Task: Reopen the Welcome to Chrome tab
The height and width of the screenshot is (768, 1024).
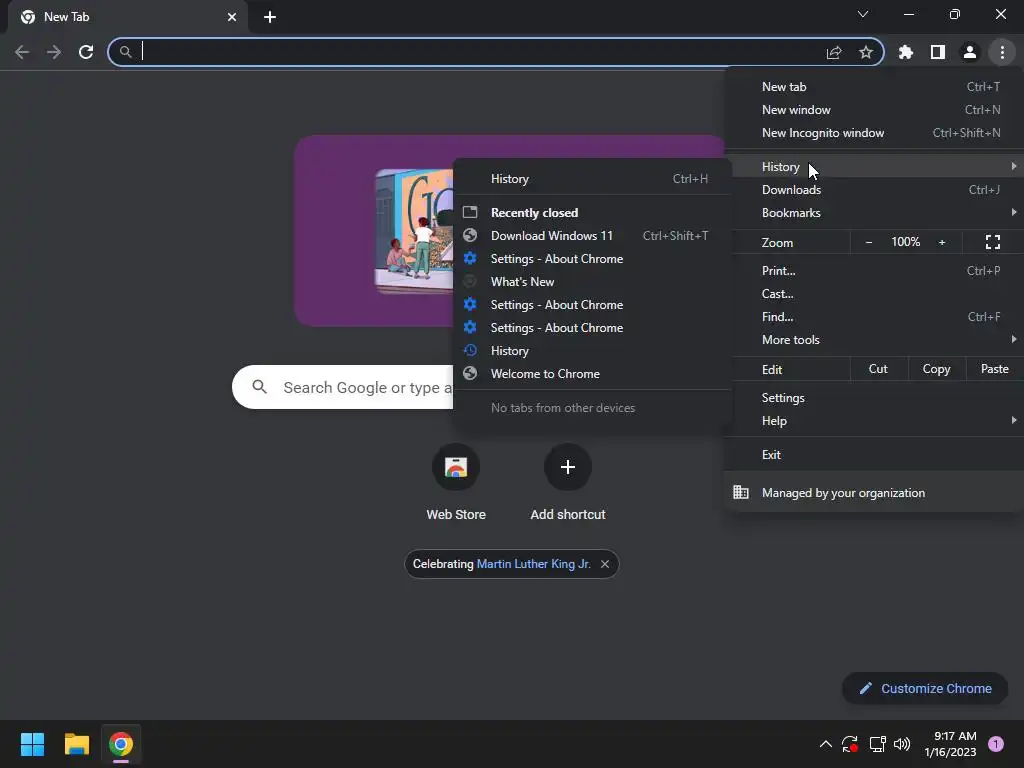Action: coord(592,374)
